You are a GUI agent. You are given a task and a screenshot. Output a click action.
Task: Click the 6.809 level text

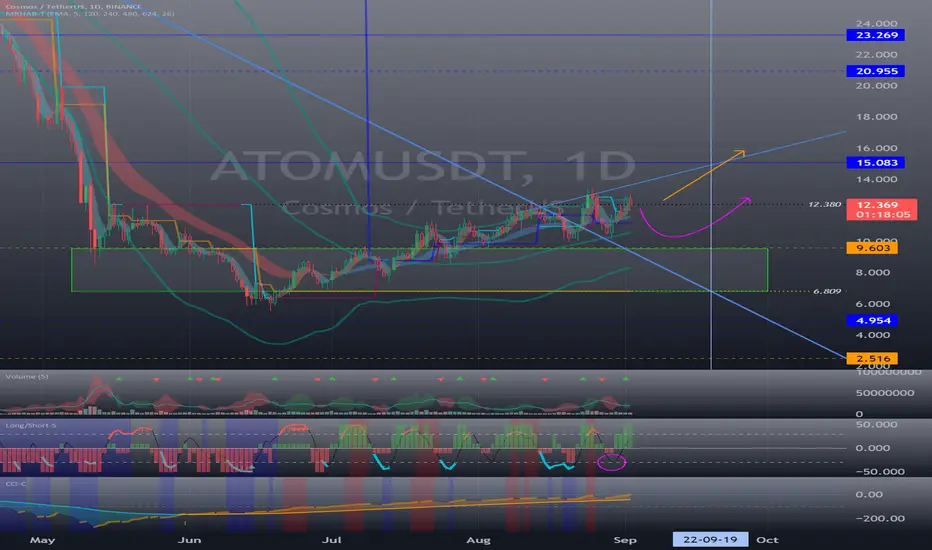(827, 291)
